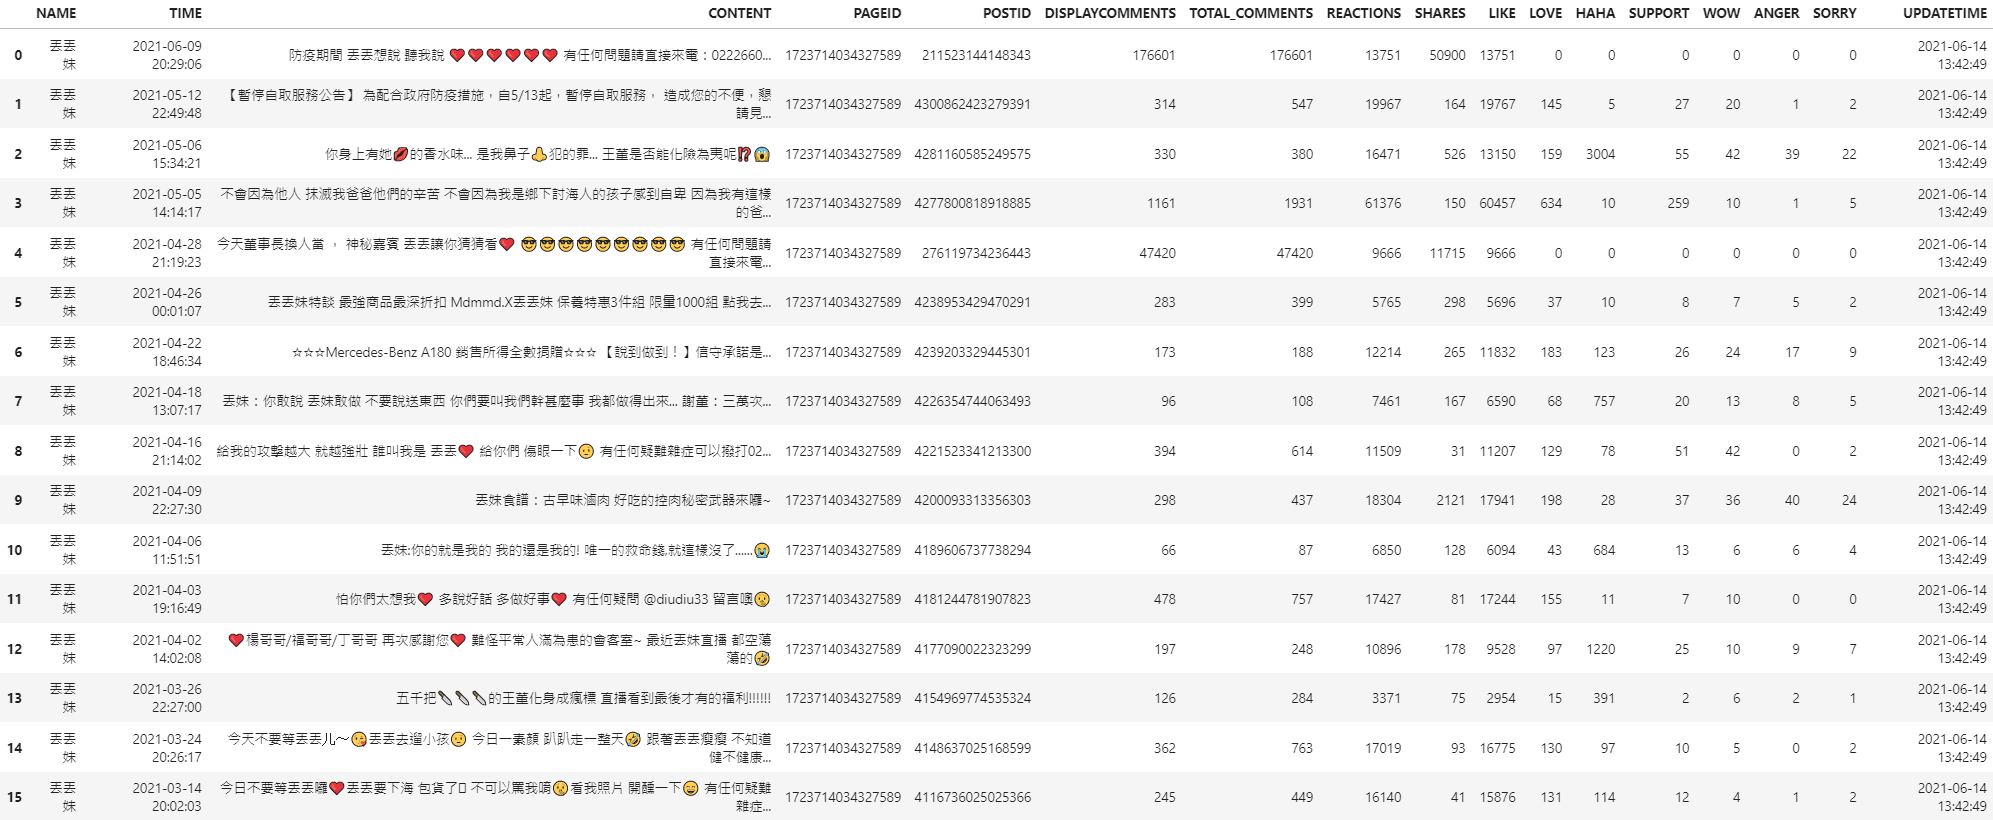The image size is (1993, 820).
Task: Click the LIKE column header
Action: click(x=1502, y=13)
